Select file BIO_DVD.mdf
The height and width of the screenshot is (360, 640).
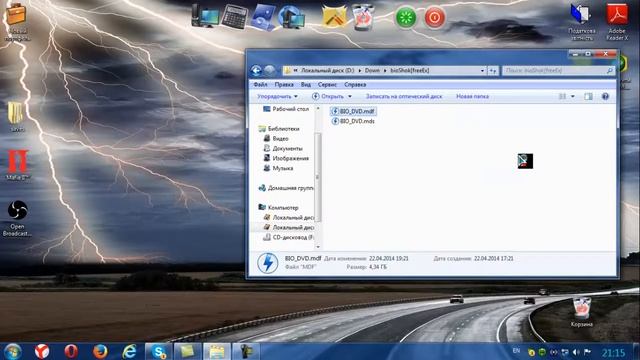pyautogui.click(x=353, y=111)
